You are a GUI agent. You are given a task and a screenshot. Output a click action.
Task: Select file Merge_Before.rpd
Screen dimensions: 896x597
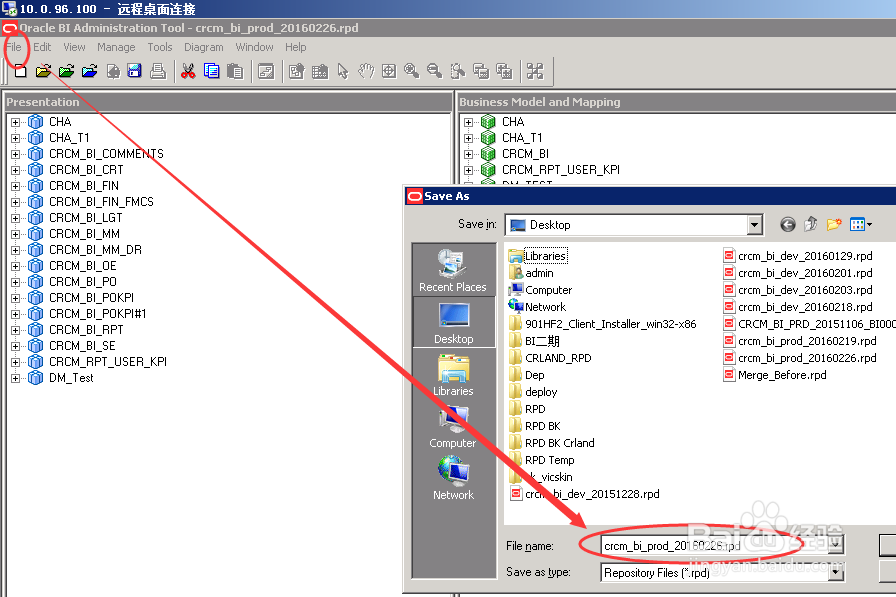[x=782, y=375]
